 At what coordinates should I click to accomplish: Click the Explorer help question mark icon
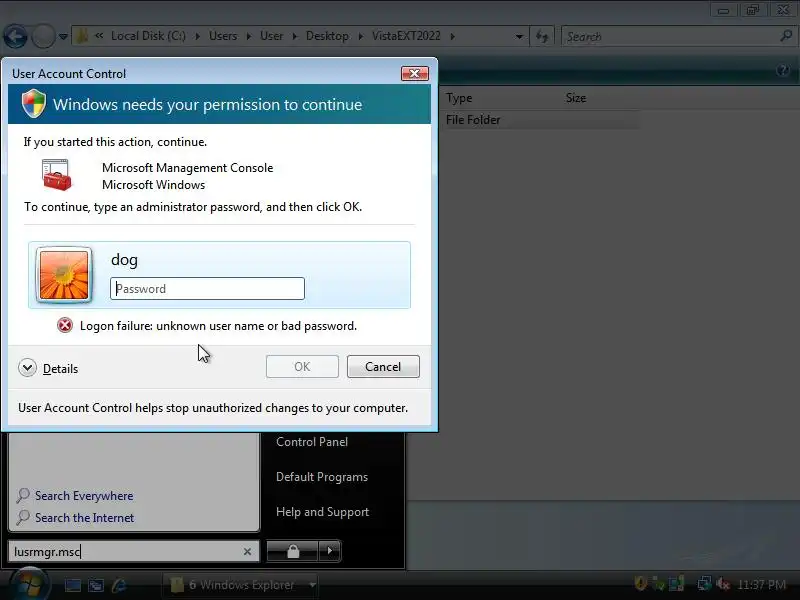coord(783,70)
